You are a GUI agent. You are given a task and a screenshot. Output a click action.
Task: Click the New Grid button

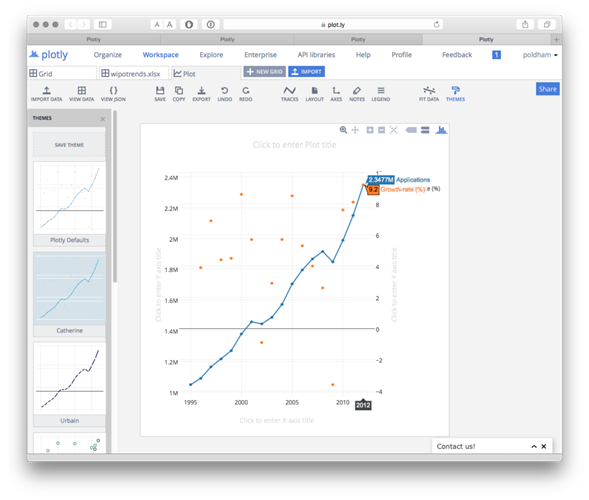[264, 71]
